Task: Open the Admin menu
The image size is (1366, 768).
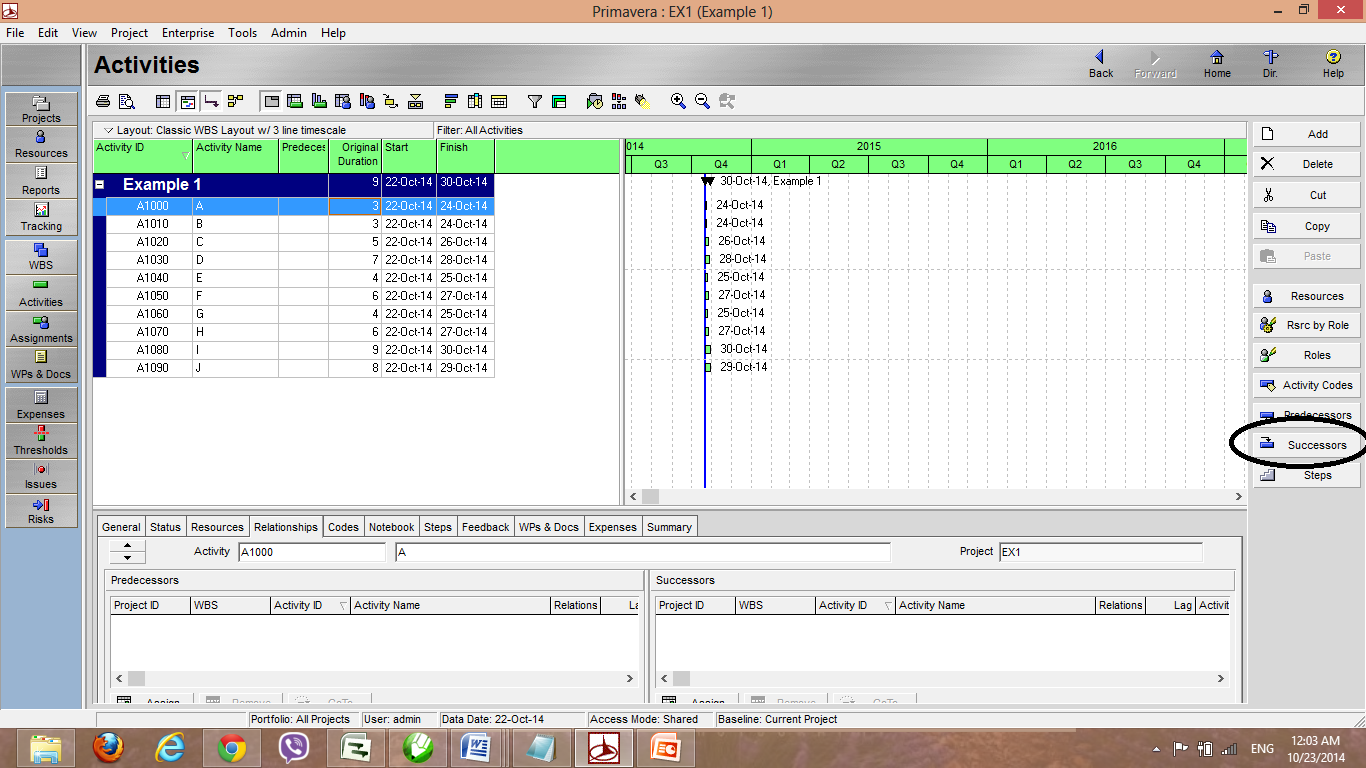Action: click(x=289, y=33)
